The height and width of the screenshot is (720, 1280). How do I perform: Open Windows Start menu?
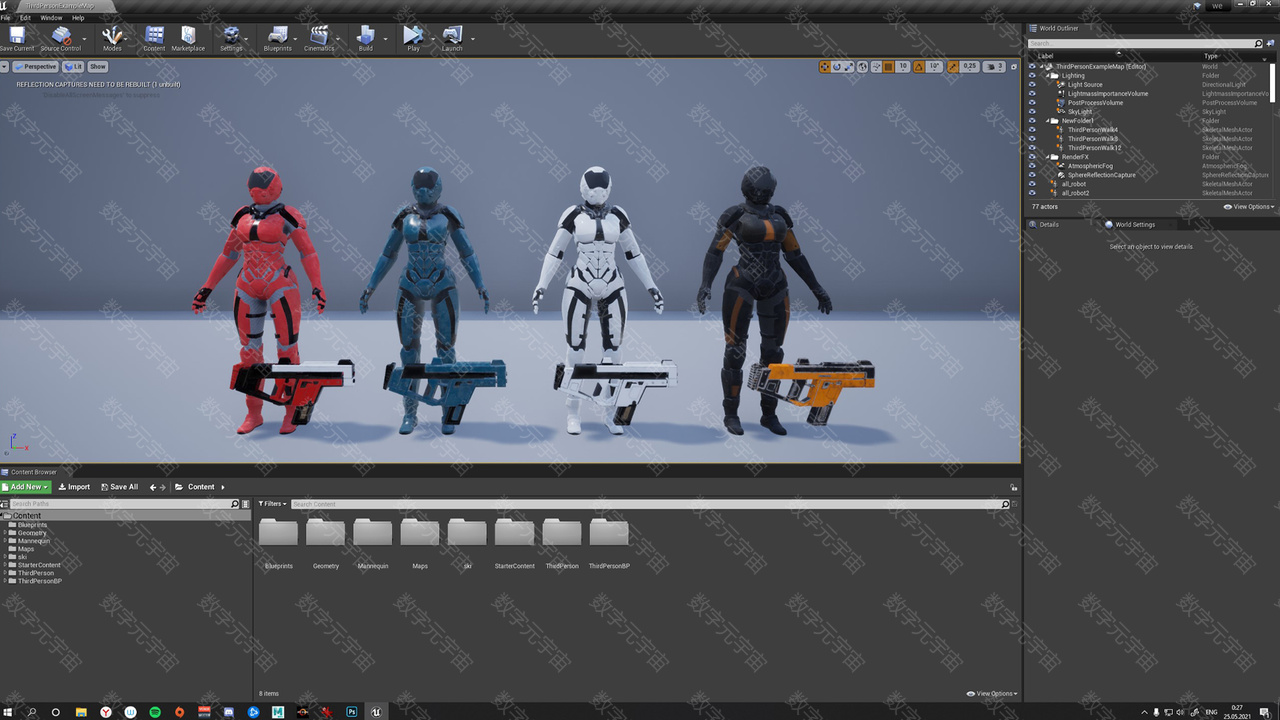(x=8, y=712)
